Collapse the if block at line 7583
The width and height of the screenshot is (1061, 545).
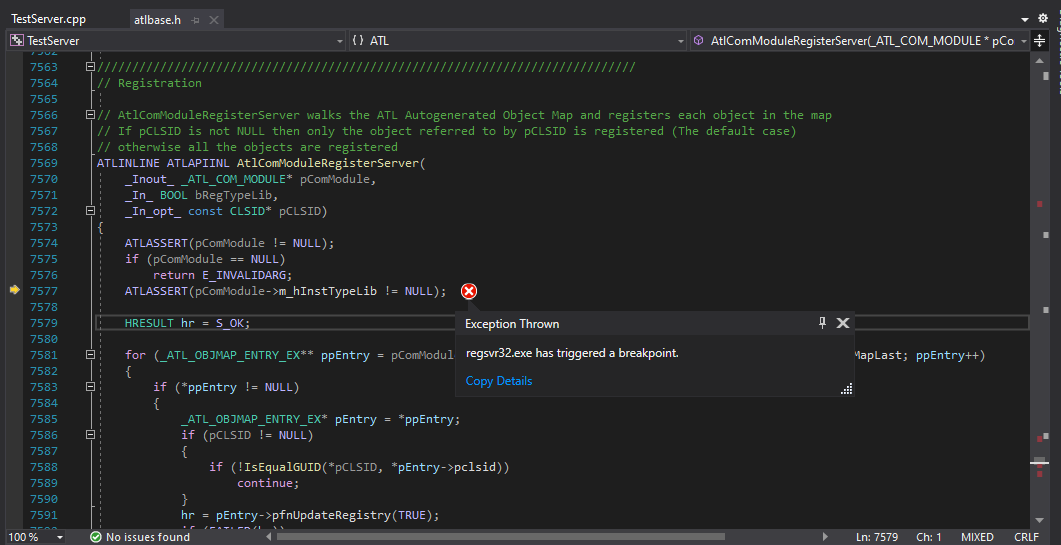pyautogui.click(x=89, y=387)
